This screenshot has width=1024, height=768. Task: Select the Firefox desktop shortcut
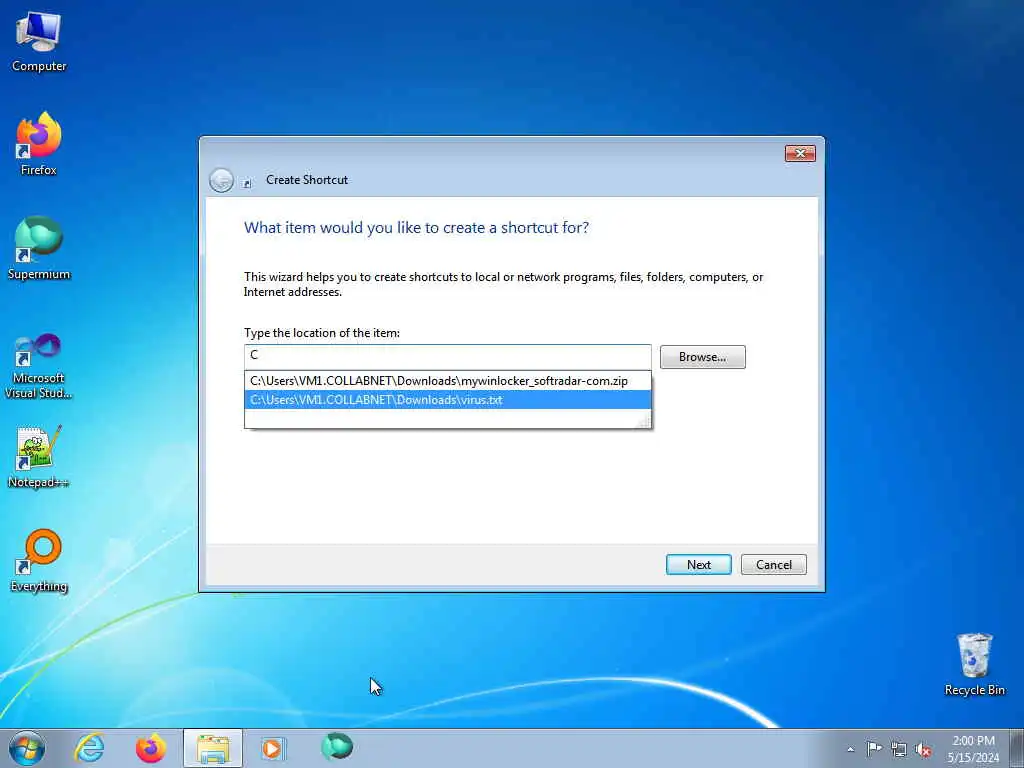[x=39, y=144]
